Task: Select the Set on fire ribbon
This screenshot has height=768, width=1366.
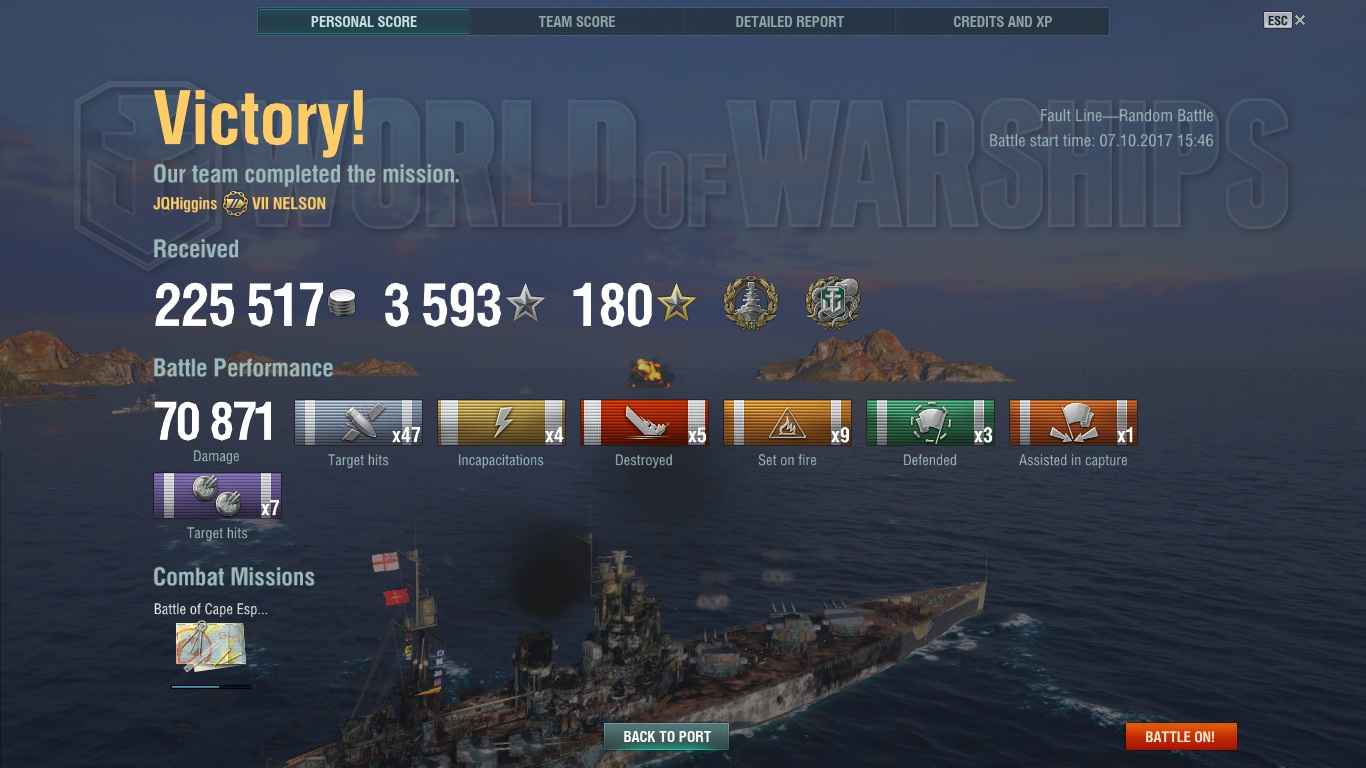Action: click(787, 423)
